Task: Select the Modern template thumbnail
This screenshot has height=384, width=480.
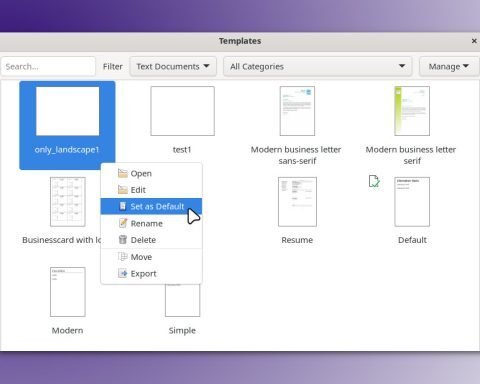Action: click(x=68, y=292)
